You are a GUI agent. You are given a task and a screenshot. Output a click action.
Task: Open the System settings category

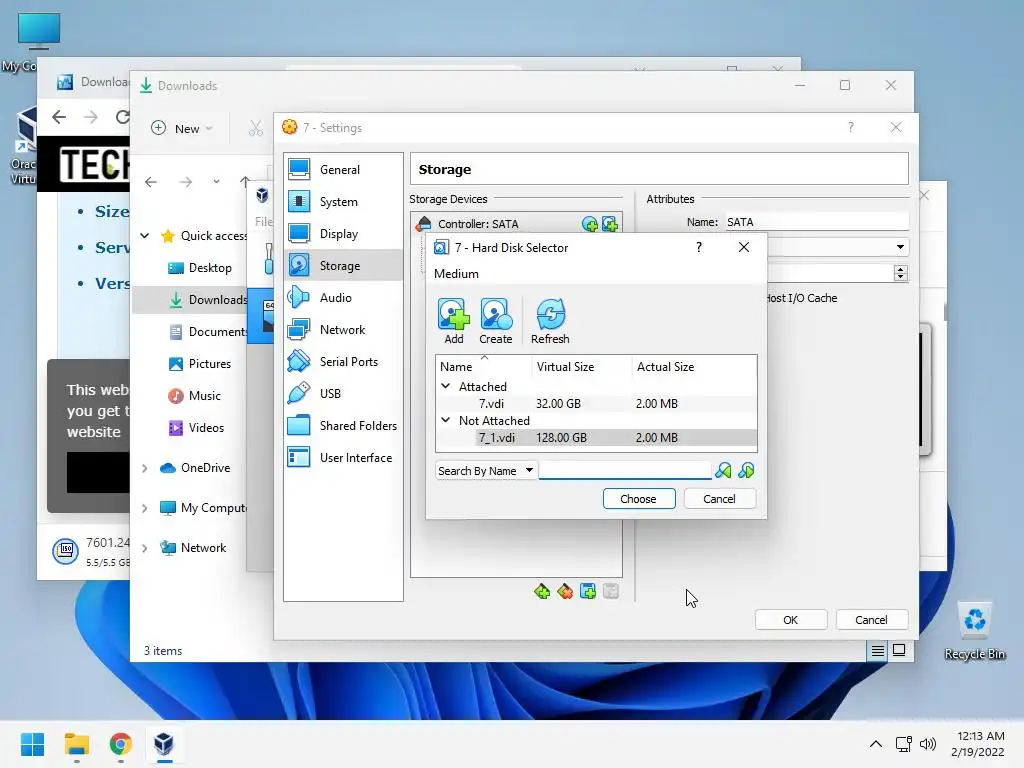pyautogui.click(x=344, y=202)
